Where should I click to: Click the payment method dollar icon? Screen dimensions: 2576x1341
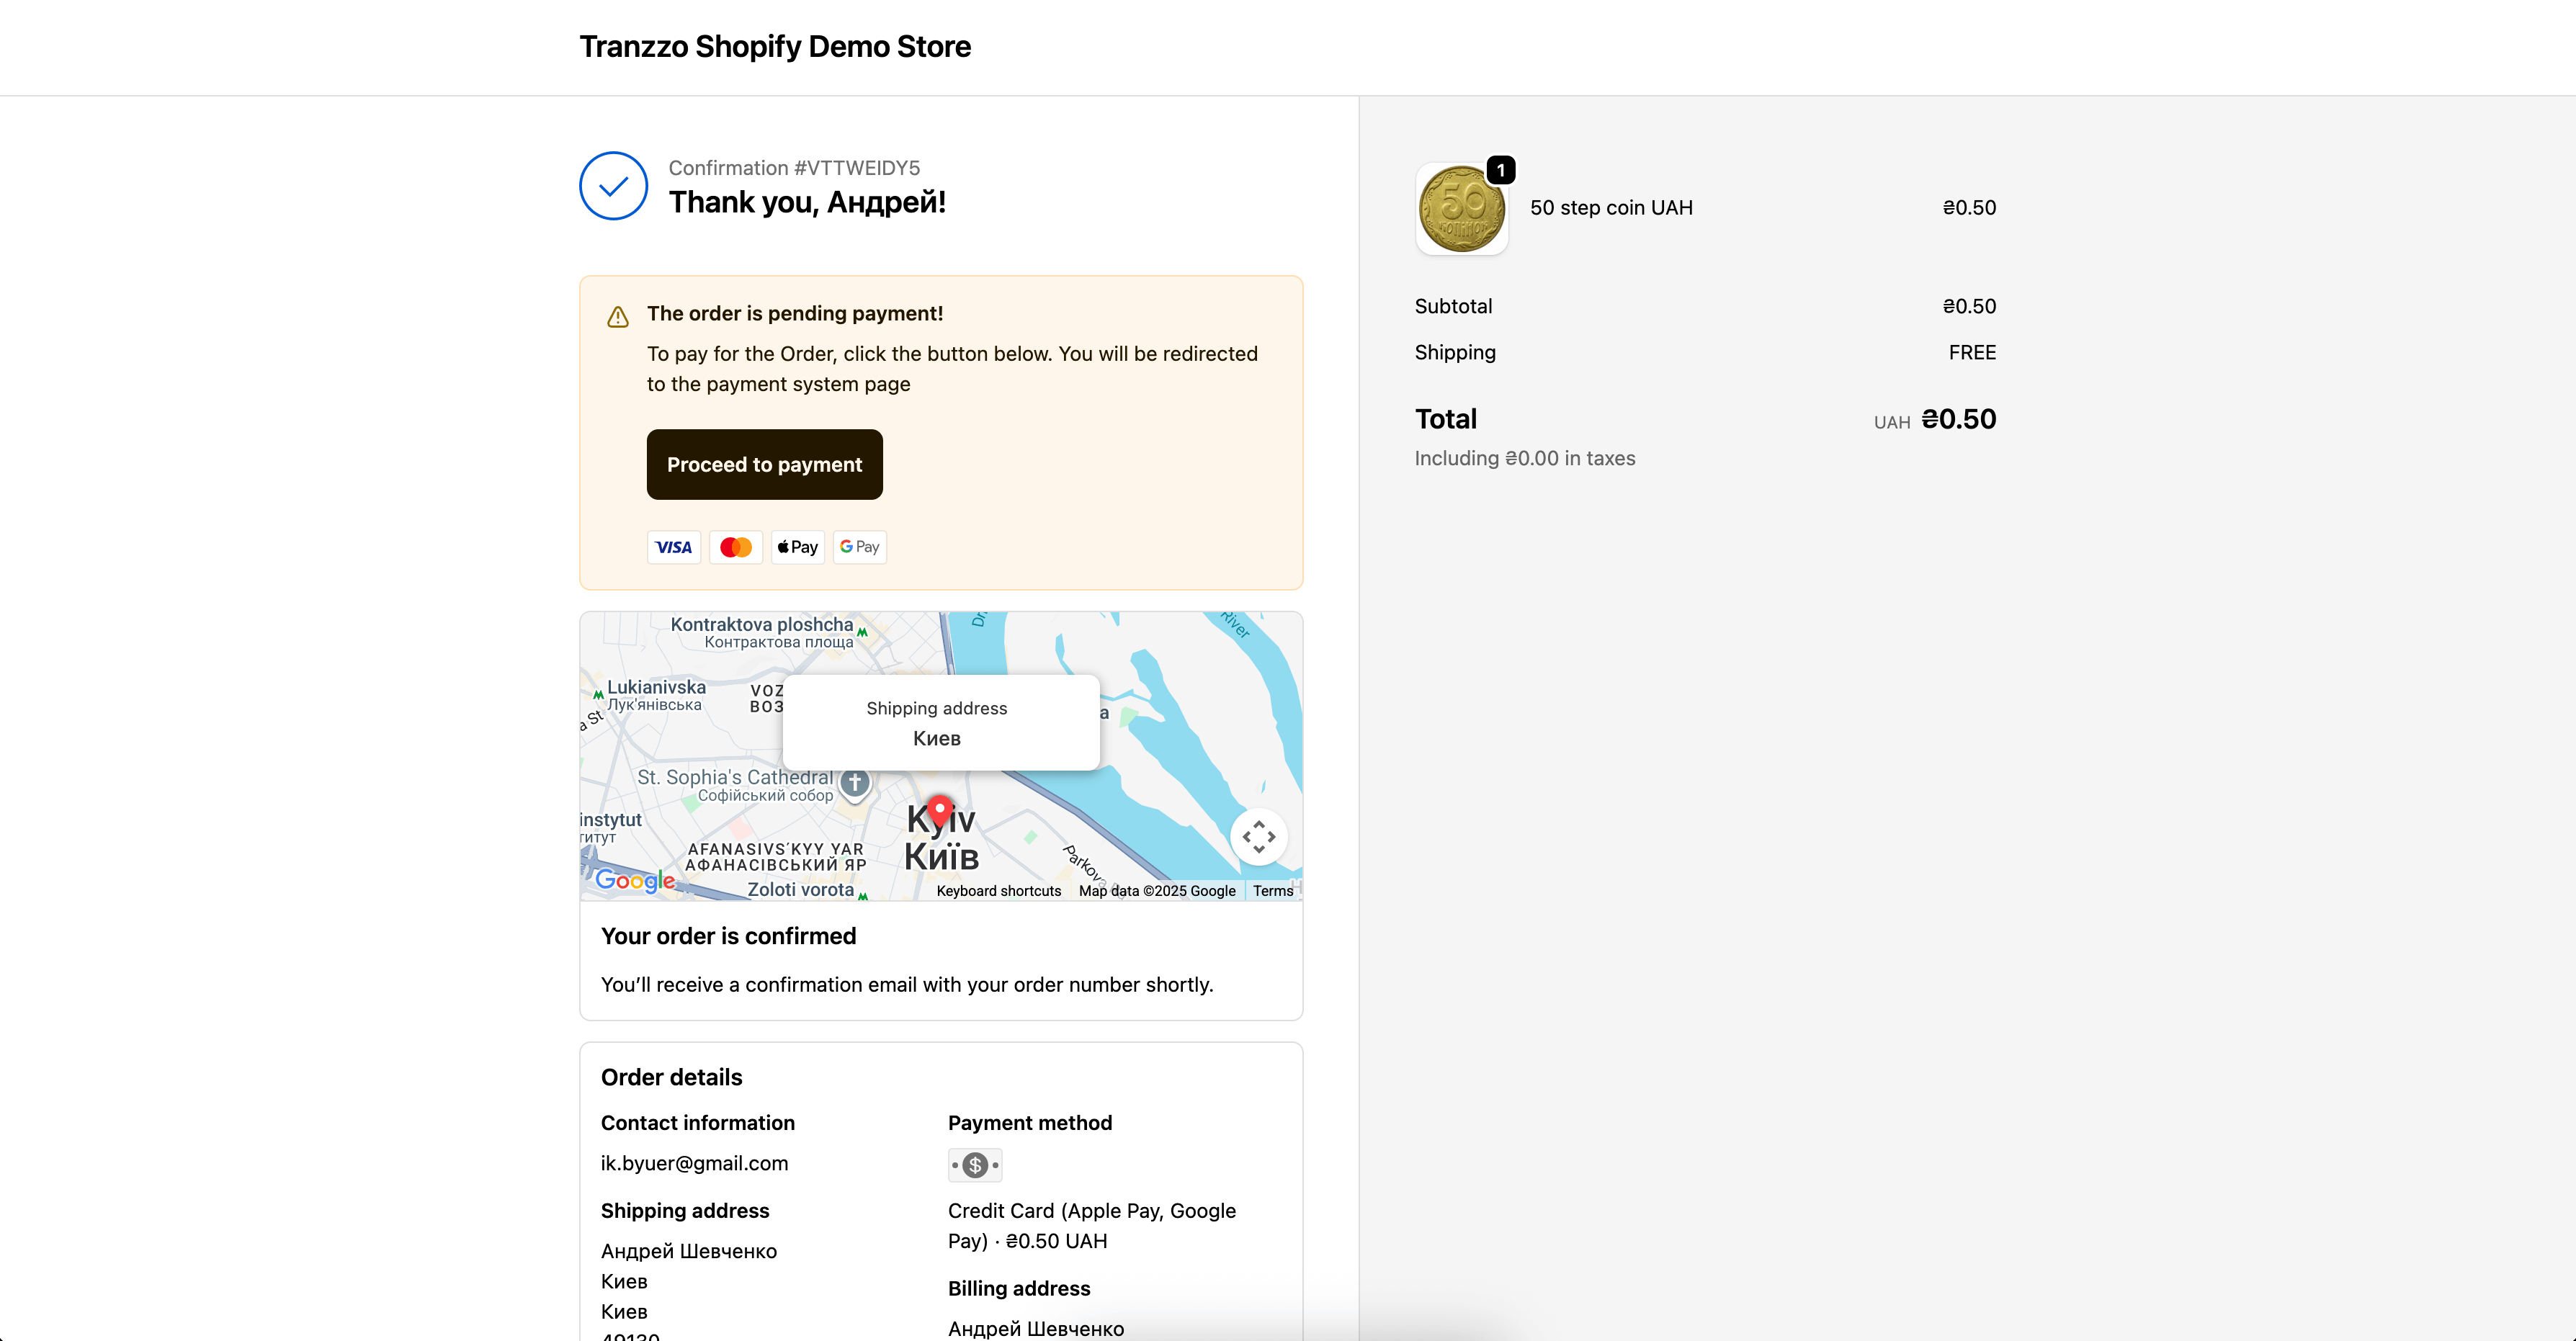click(975, 1165)
